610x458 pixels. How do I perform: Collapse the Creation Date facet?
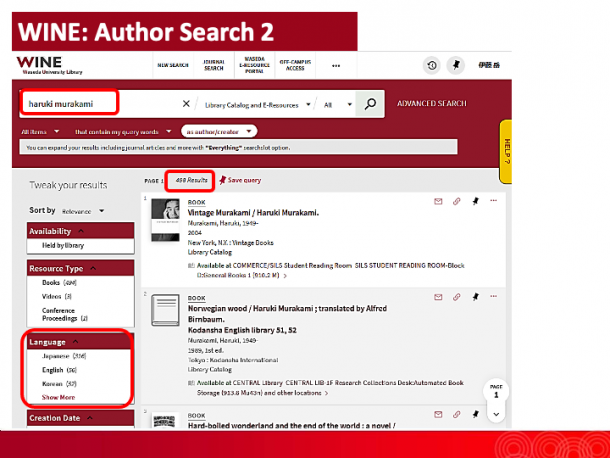click(81, 418)
